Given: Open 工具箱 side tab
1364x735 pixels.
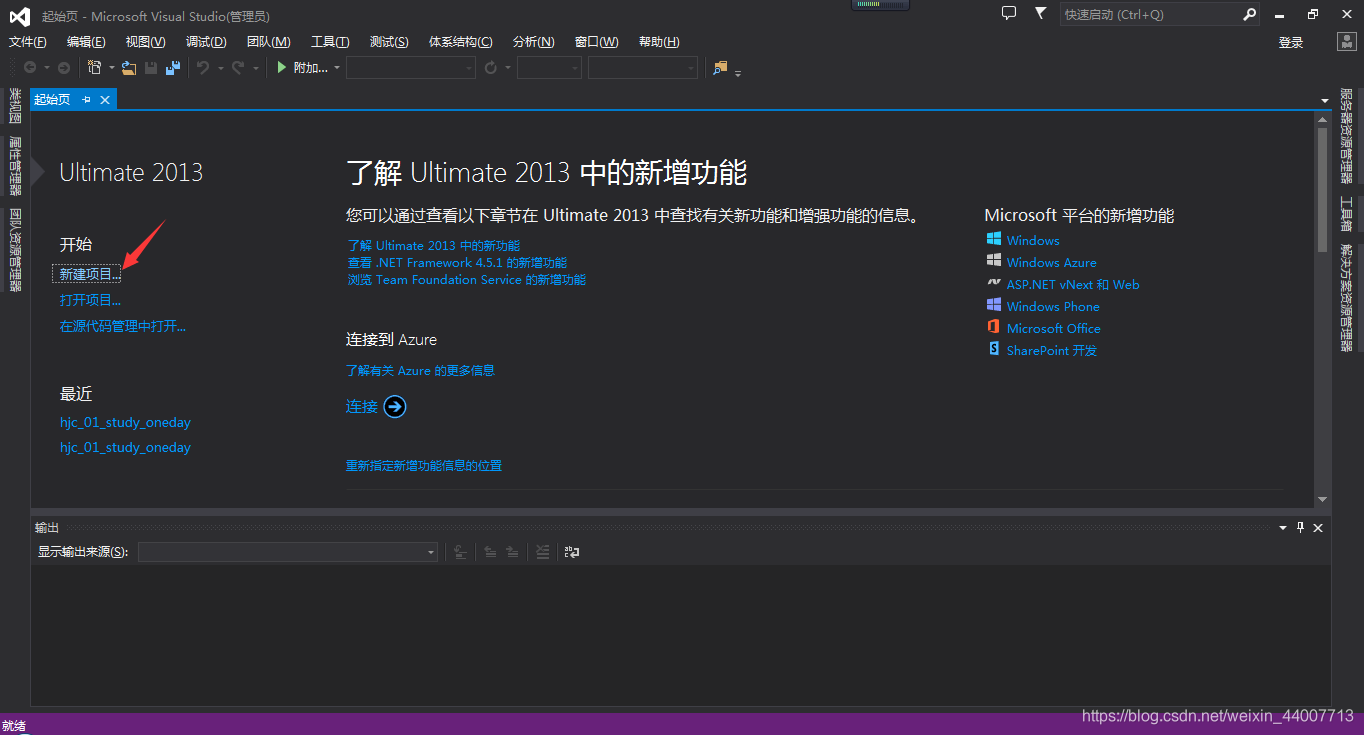Looking at the screenshot, I should point(1347,213).
